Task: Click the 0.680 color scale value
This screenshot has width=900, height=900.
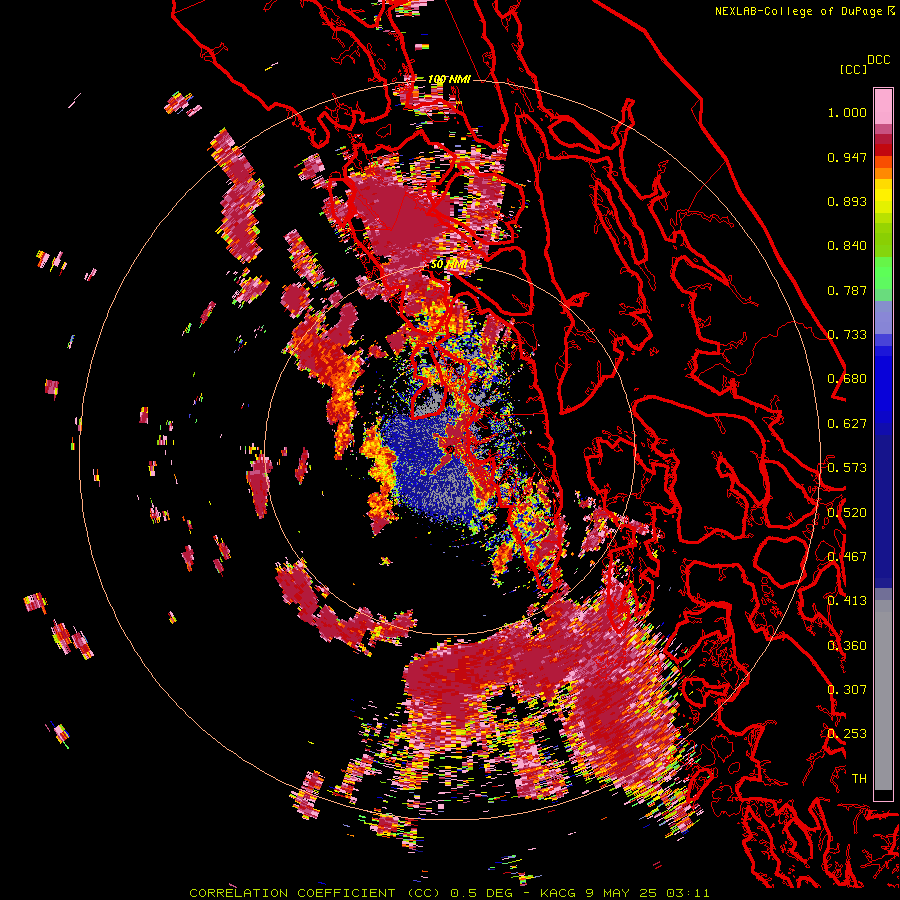Action: click(847, 379)
